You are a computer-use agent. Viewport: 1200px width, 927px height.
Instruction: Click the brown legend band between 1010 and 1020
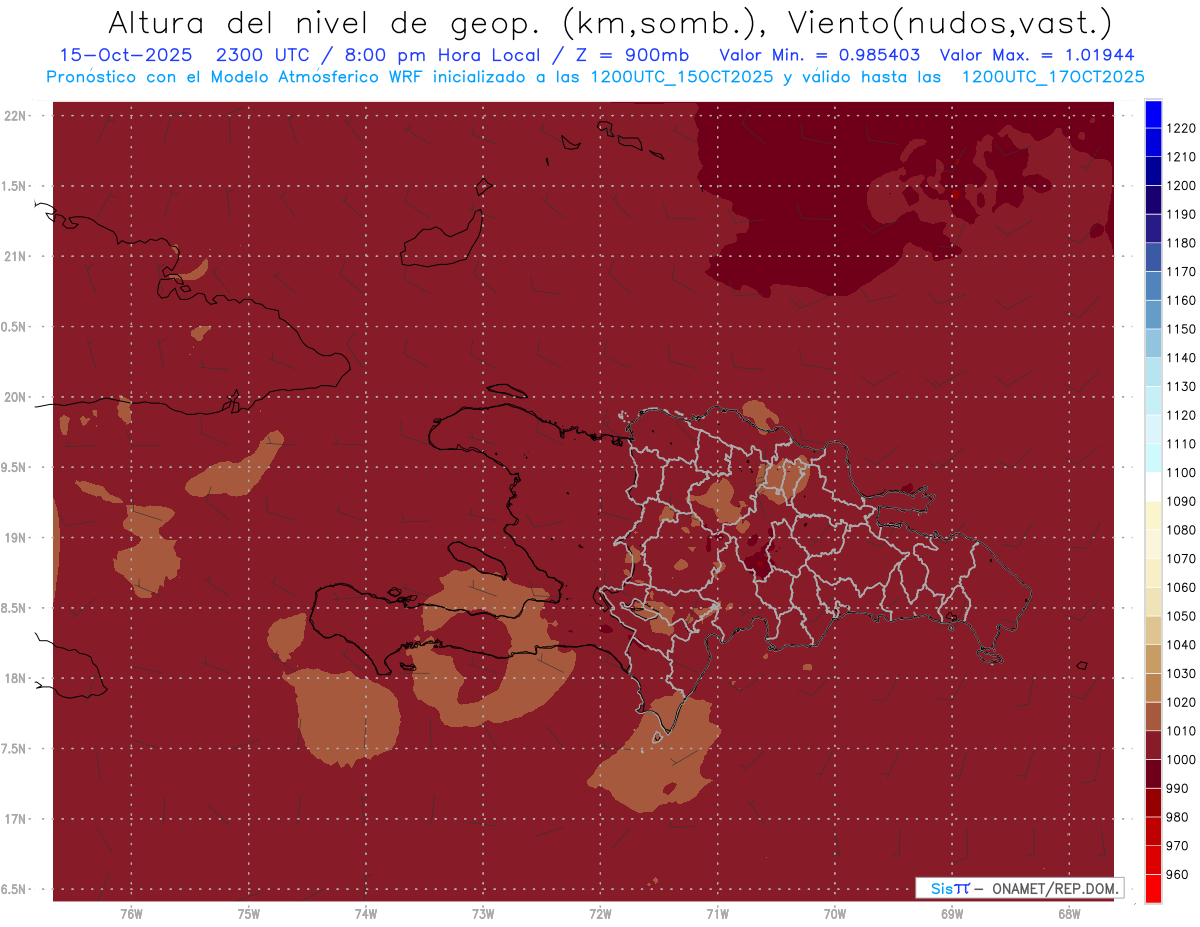pos(1153,716)
